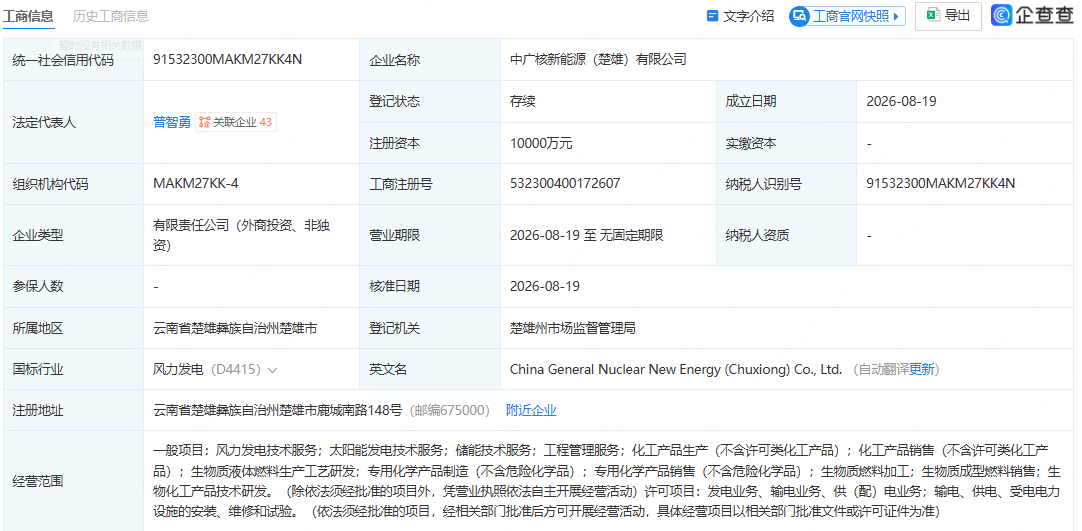Click the Excel icon on 导出
The width and height of the screenshot is (1082, 531).
933,15
